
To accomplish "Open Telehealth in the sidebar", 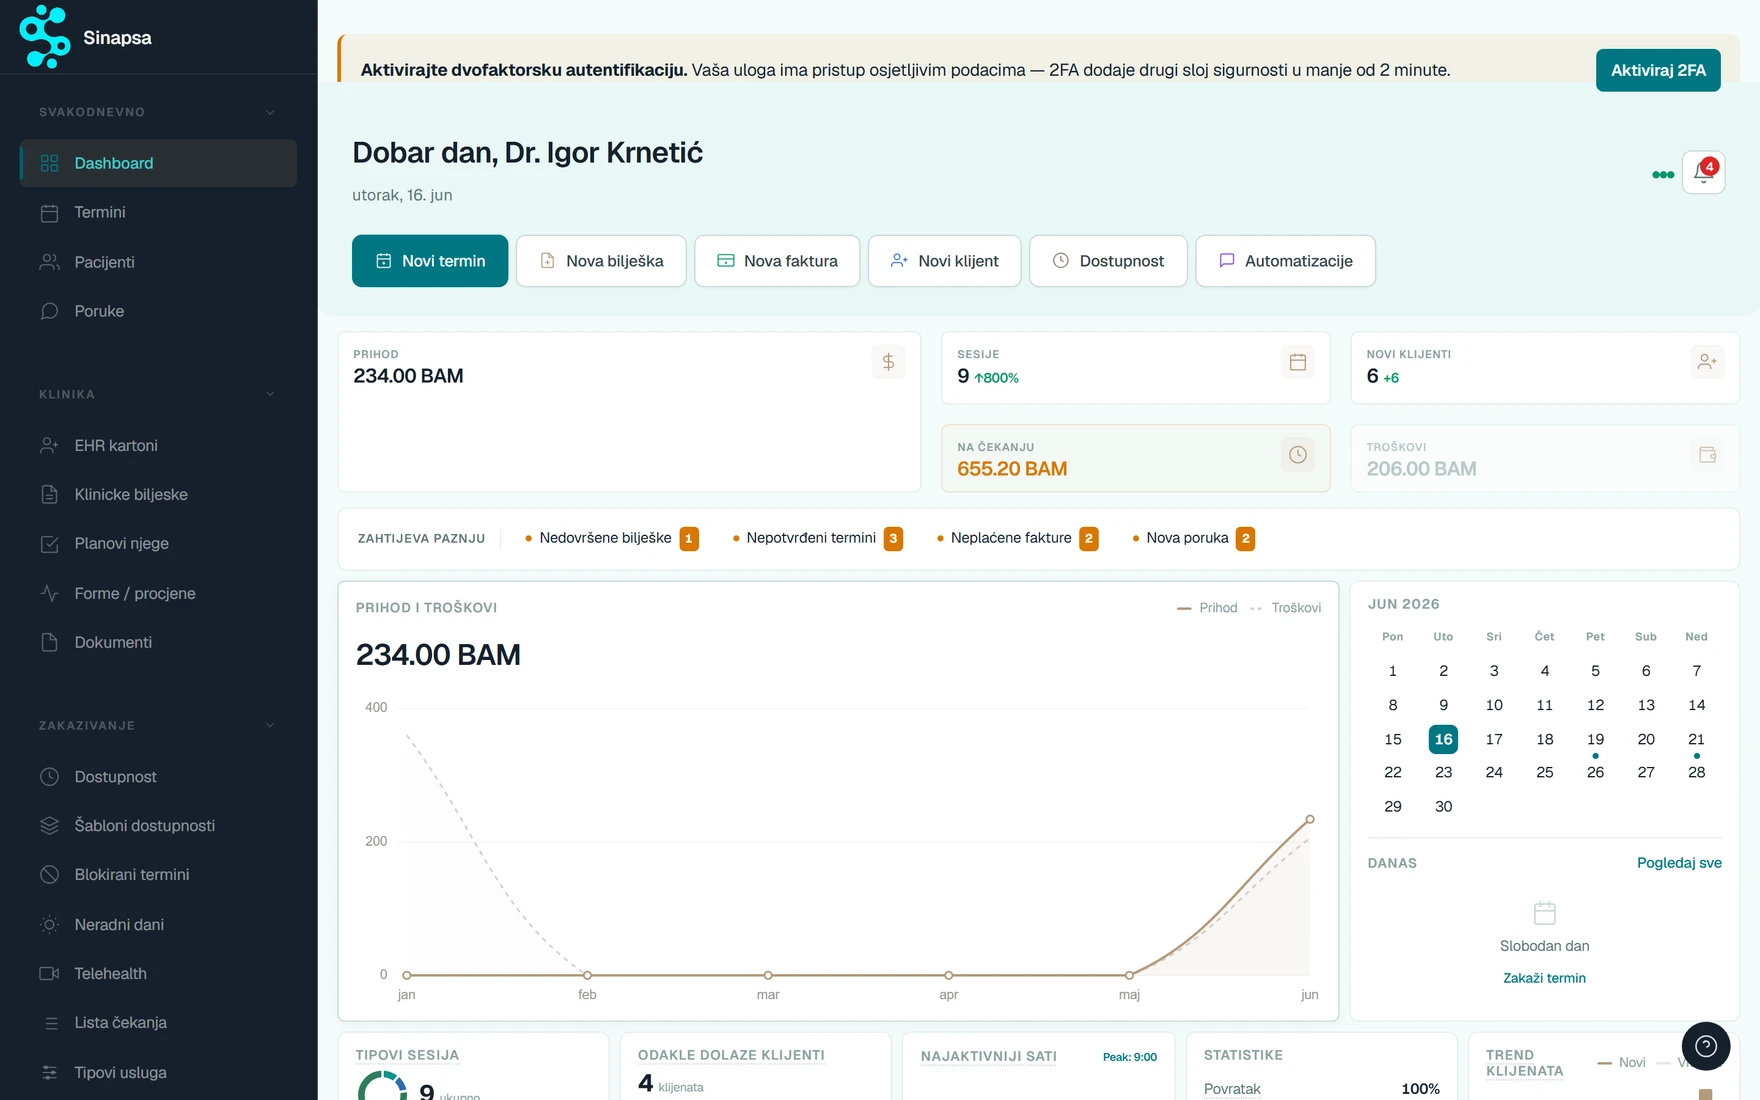I will 158,973.
